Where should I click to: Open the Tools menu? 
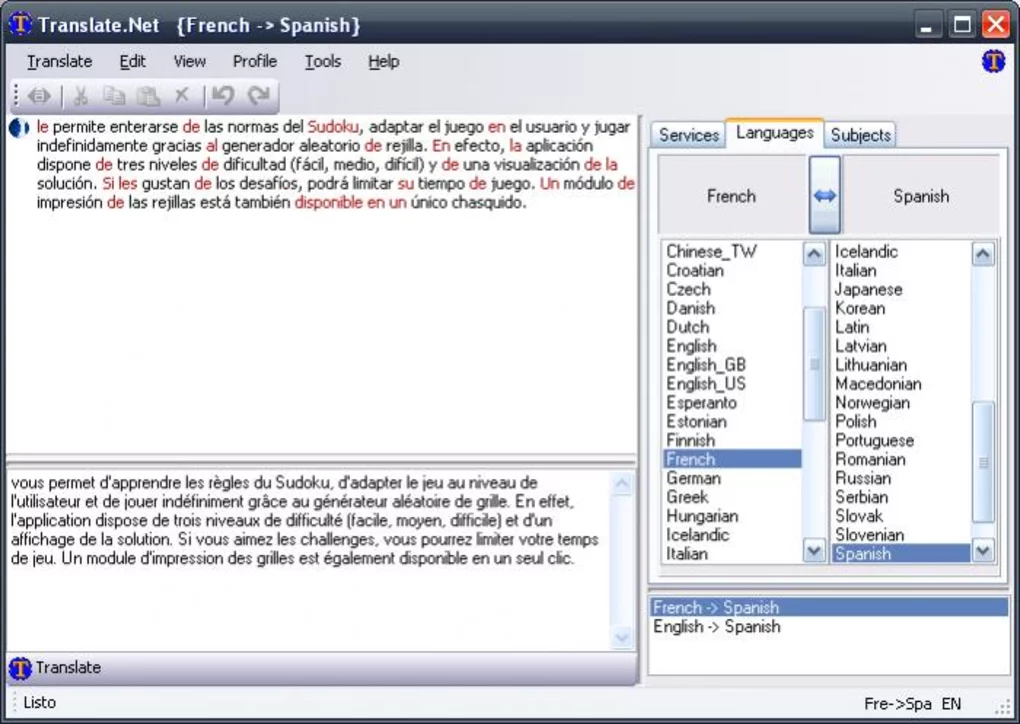(x=323, y=61)
